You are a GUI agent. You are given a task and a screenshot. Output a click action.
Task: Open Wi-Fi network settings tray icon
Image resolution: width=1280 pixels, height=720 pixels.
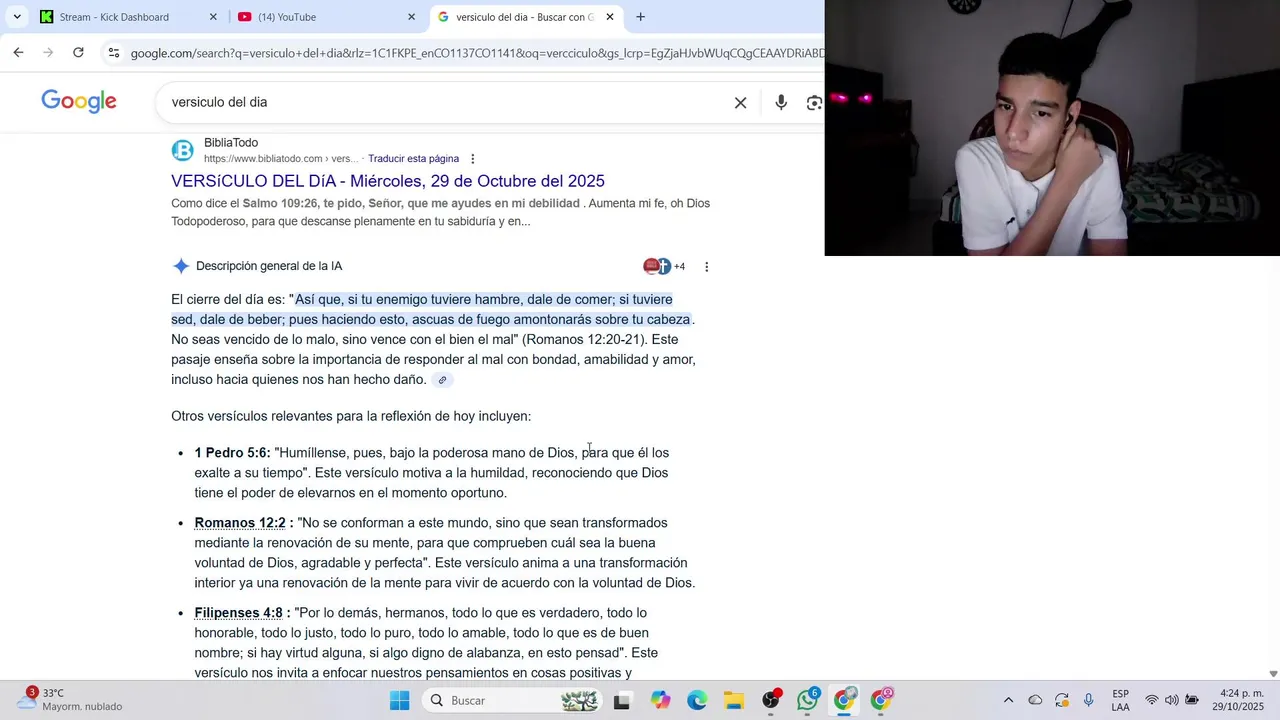click(x=1152, y=700)
